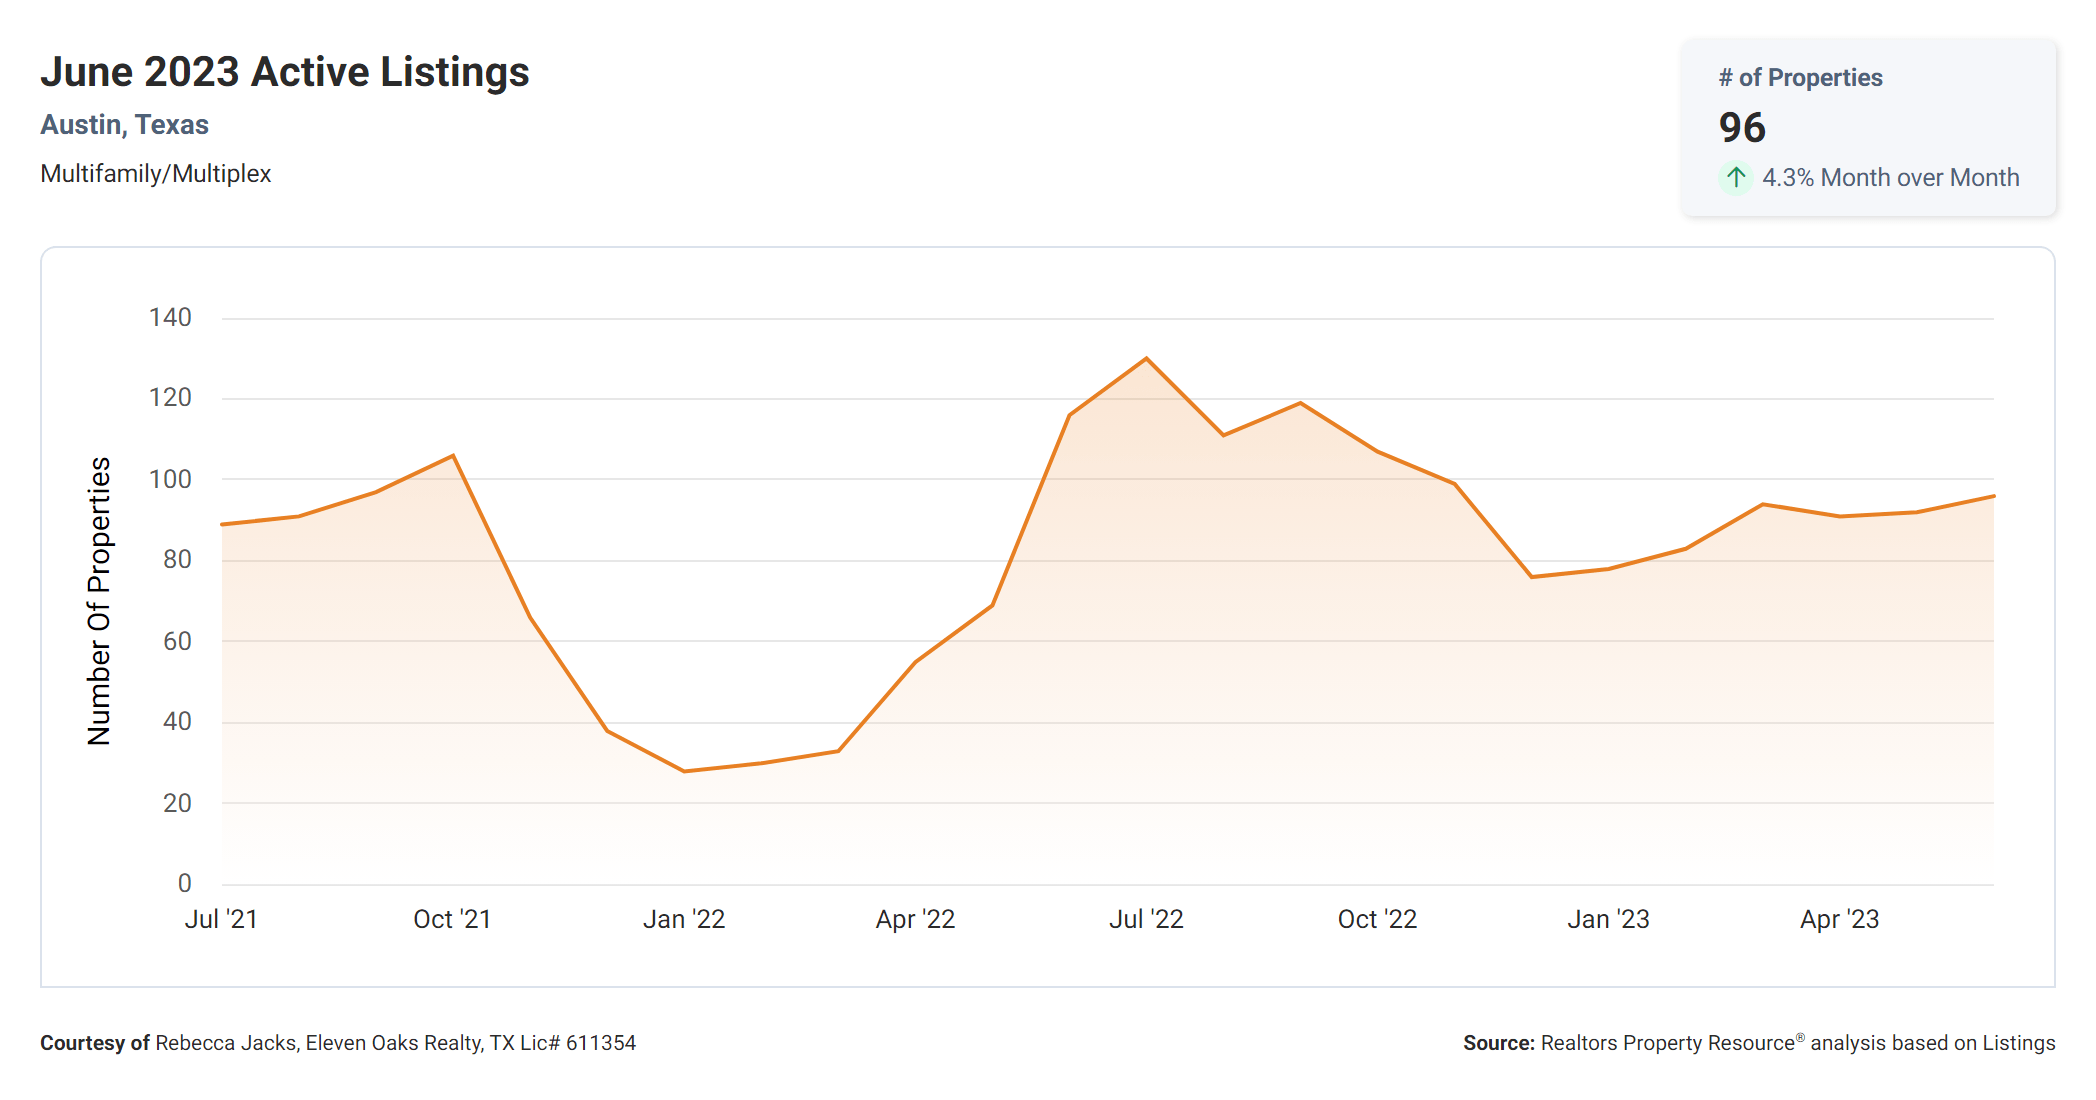Click the June 2023 Active Listings title
Image resolution: width=2096 pixels, height=1100 pixels.
pos(285,72)
